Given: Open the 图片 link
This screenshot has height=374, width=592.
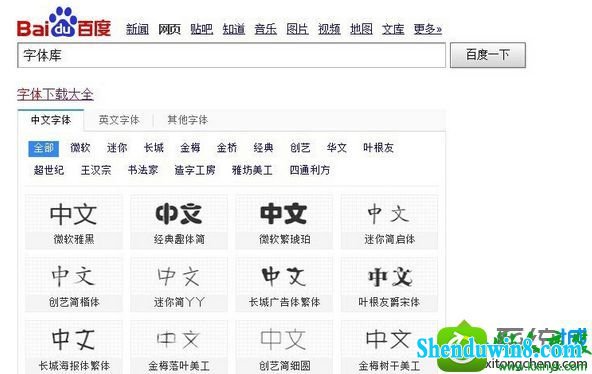Looking at the screenshot, I should tap(297, 29).
